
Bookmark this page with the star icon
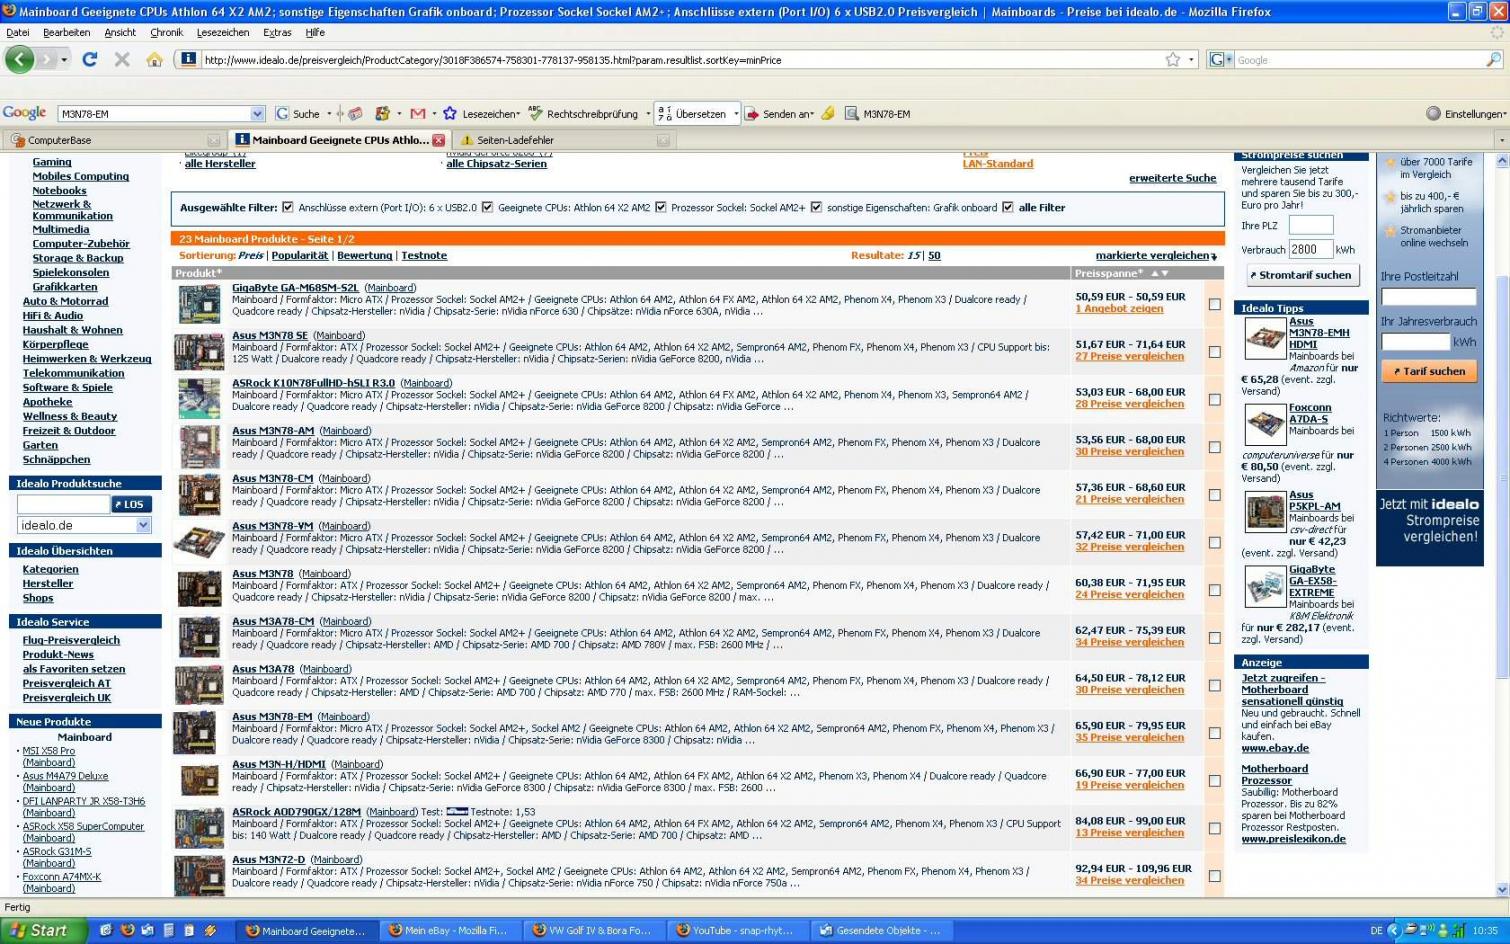1172,60
